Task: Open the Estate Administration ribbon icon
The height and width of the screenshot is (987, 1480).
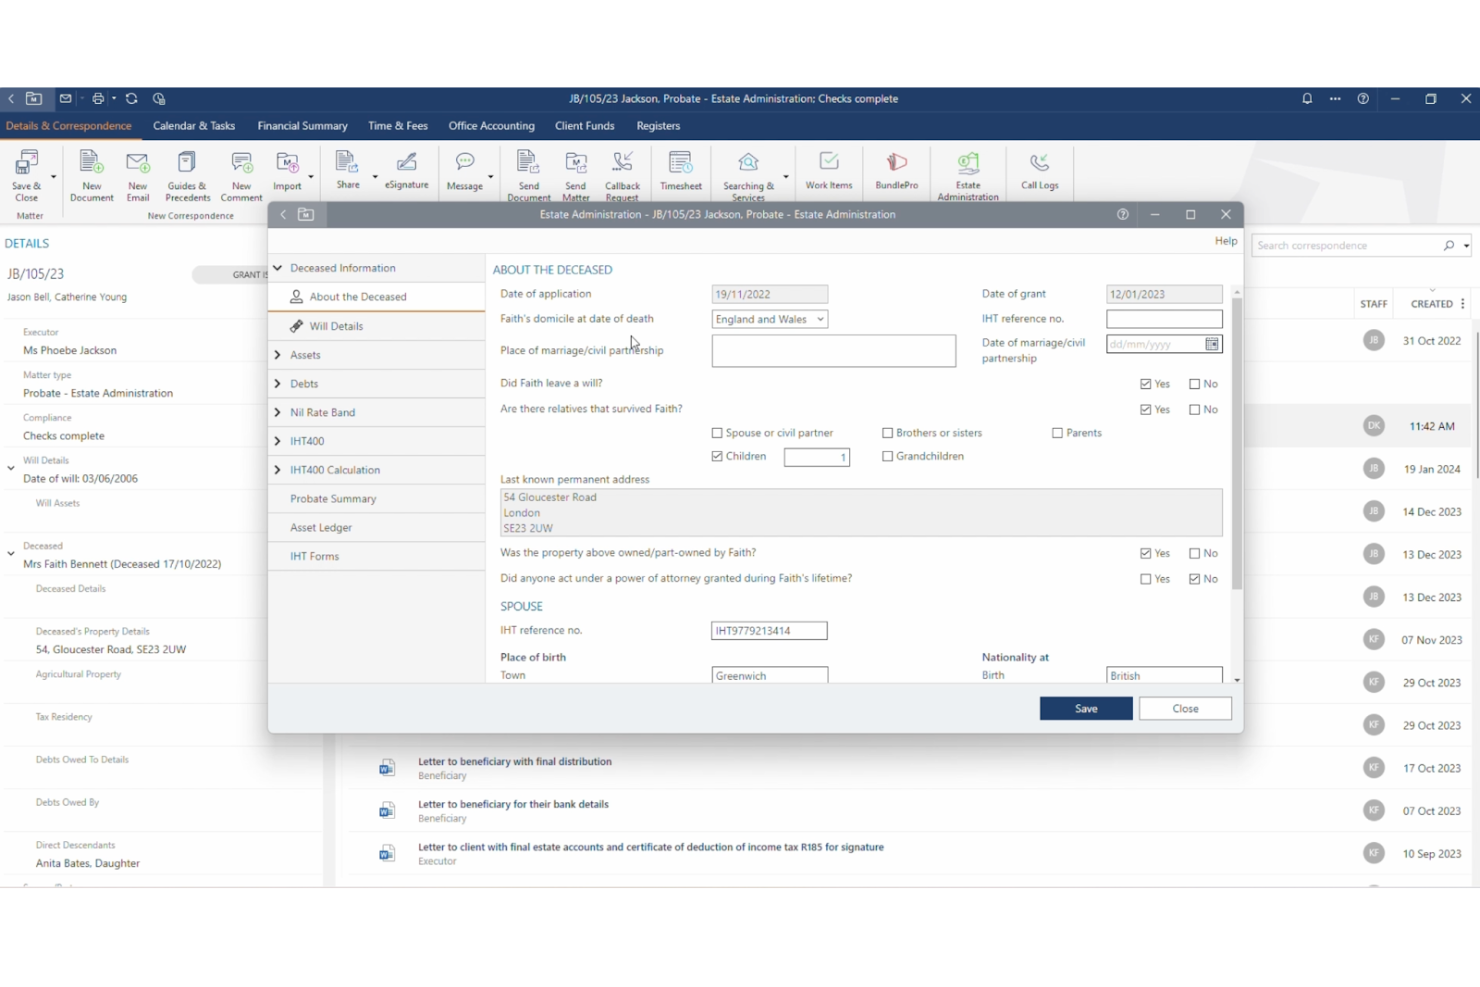Action: (967, 175)
